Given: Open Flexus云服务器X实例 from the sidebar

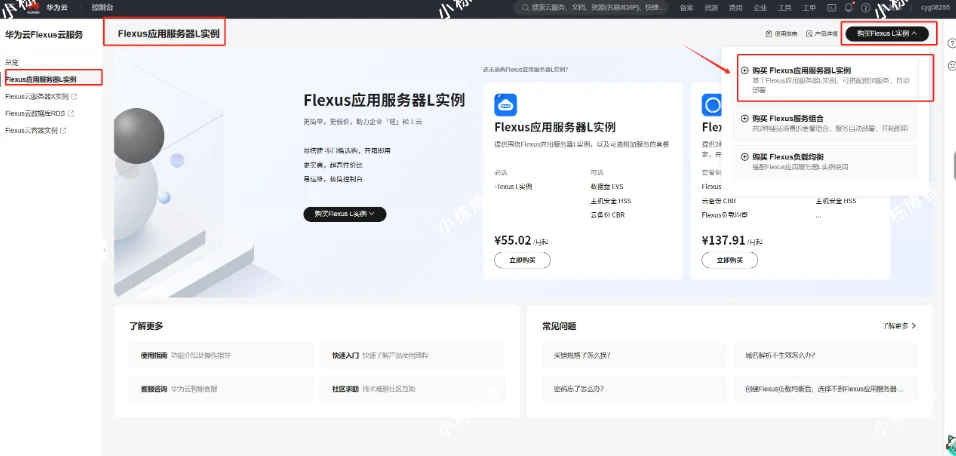Looking at the screenshot, I should pyautogui.click(x=37, y=96).
